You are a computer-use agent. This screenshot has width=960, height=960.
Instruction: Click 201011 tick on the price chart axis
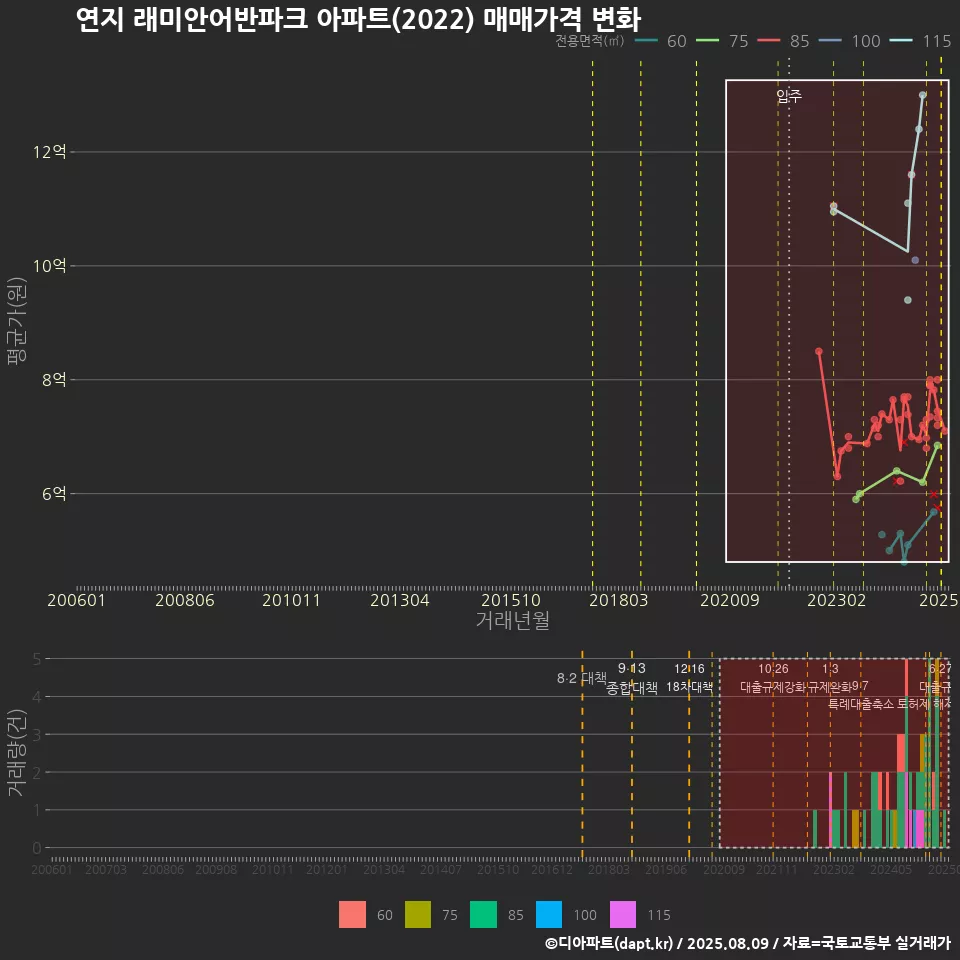coord(291,600)
